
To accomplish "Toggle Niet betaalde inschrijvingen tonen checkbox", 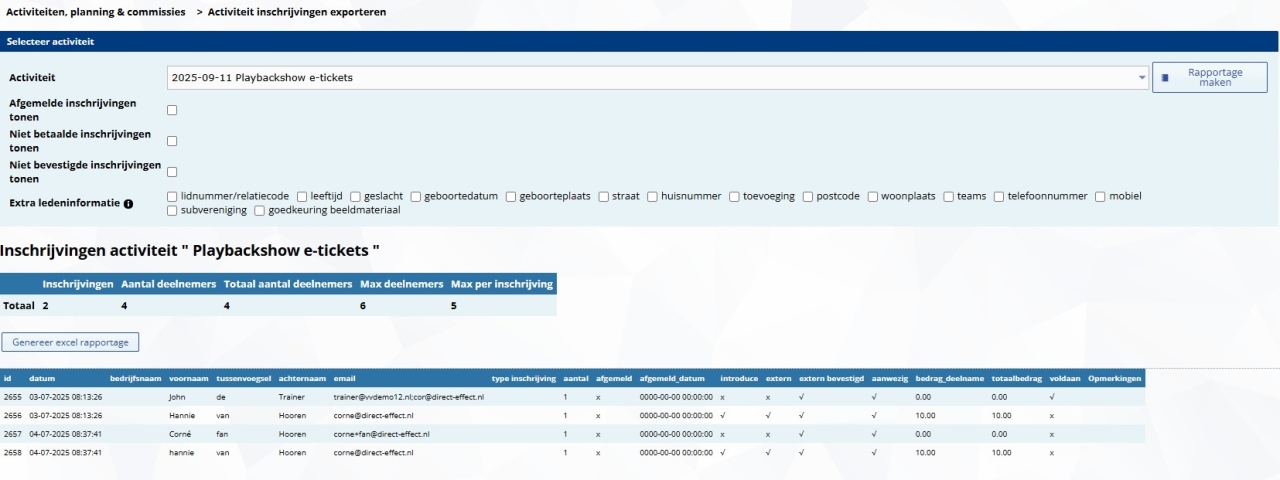I will [x=172, y=141].
